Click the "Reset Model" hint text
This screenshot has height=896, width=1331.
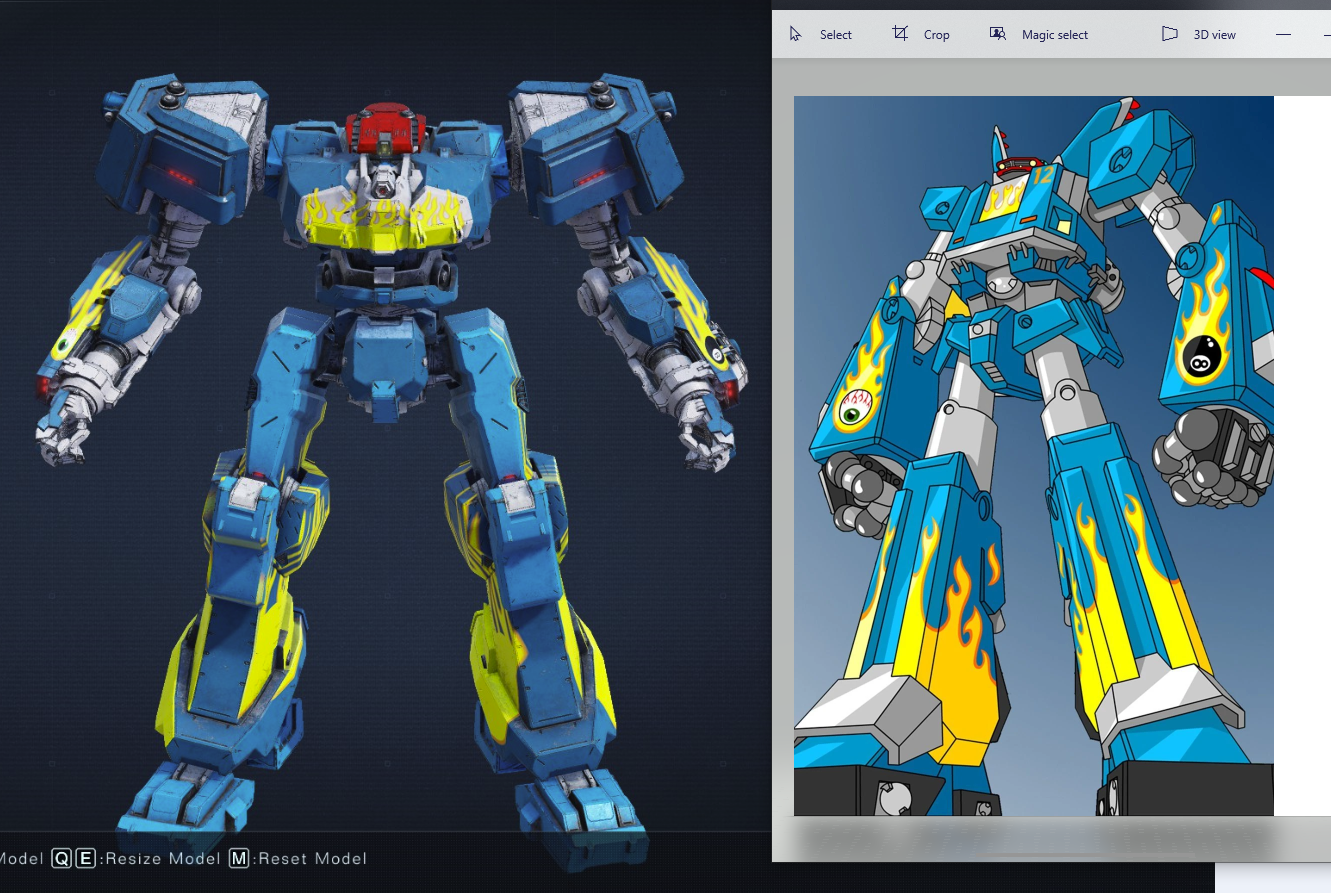point(312,859)
